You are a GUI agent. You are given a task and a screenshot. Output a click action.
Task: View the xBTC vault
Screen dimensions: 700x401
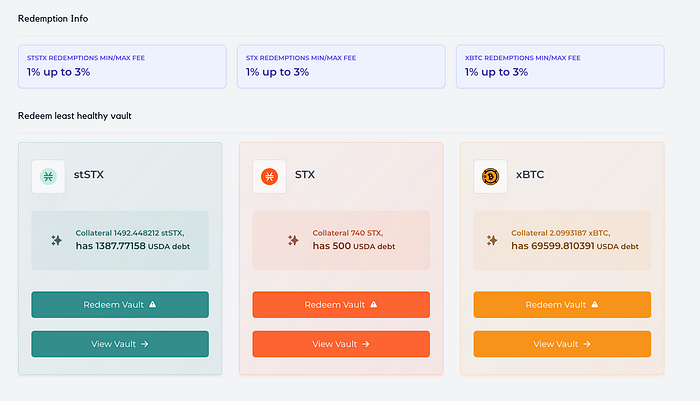(x=562, y=344)
